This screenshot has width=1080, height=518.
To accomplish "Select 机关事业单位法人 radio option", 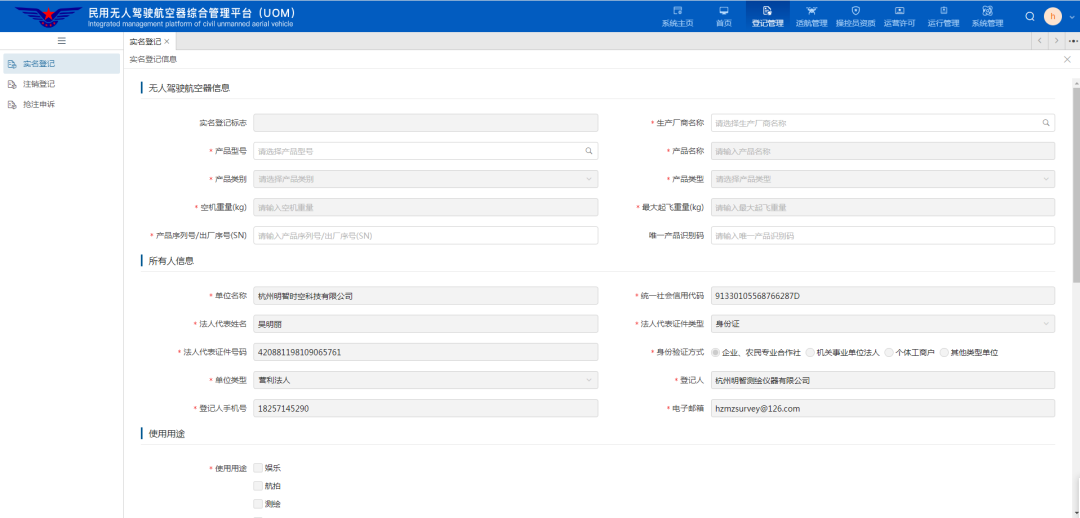I will tap(810, 352).
